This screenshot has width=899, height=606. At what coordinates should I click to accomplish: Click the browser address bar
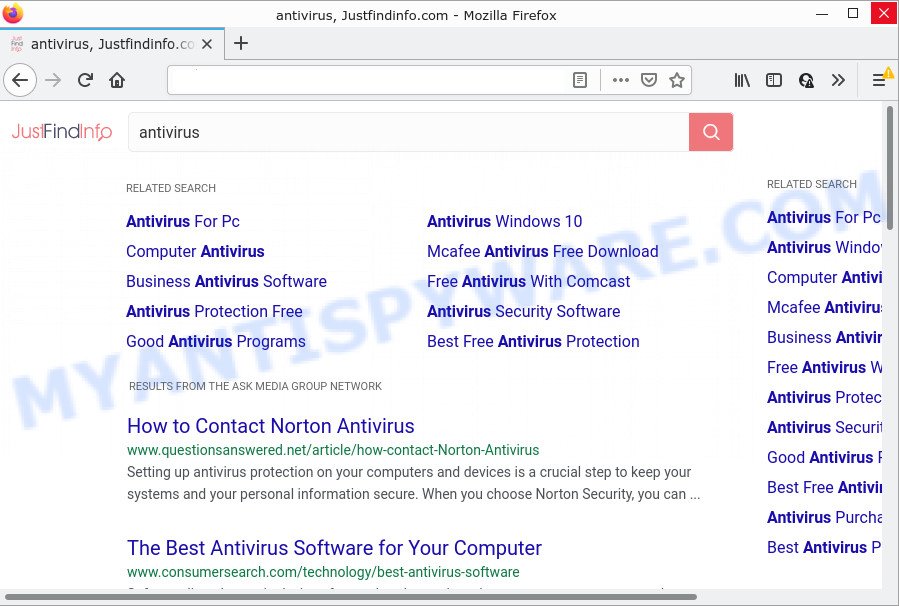pos(367,80)
